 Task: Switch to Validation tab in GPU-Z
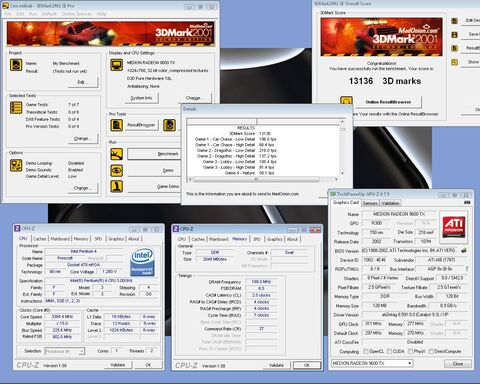click(x=390, y=203)
